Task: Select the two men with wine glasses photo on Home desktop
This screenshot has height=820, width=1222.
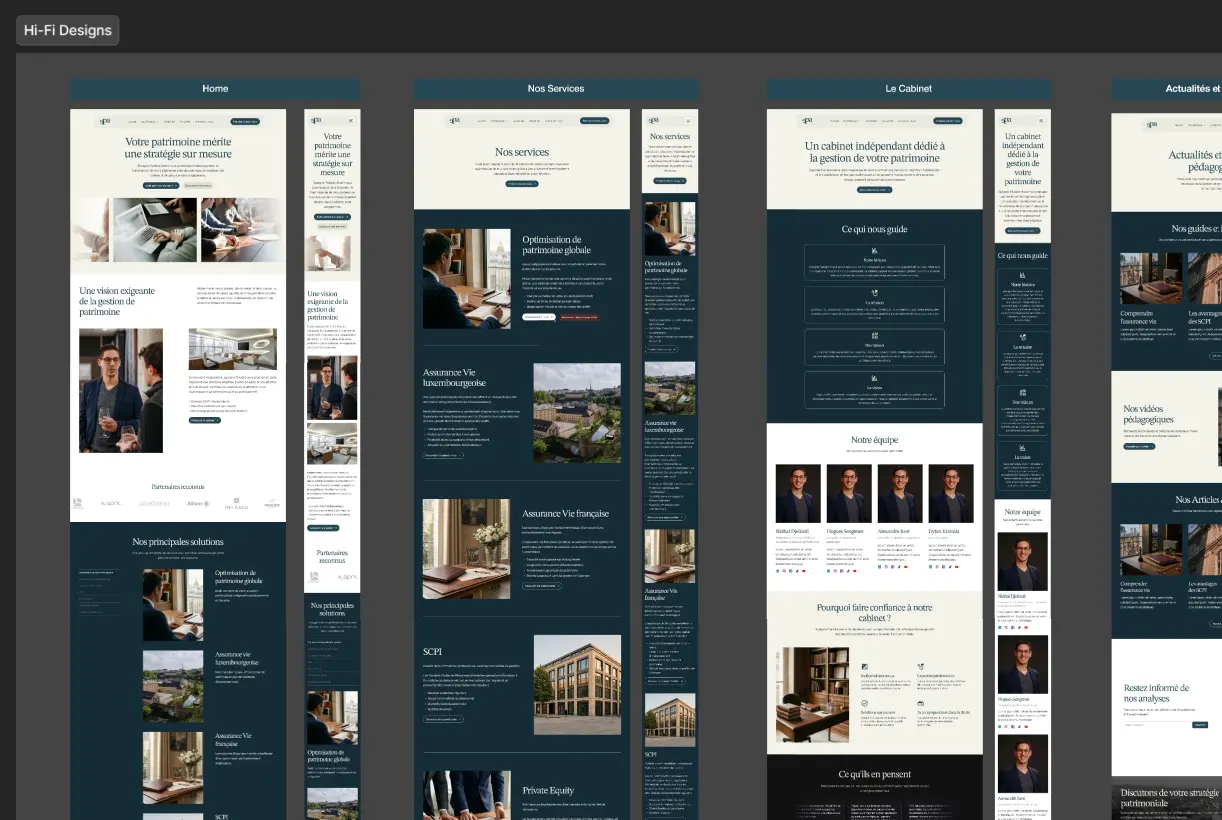Action: click(x=121, y=391)
